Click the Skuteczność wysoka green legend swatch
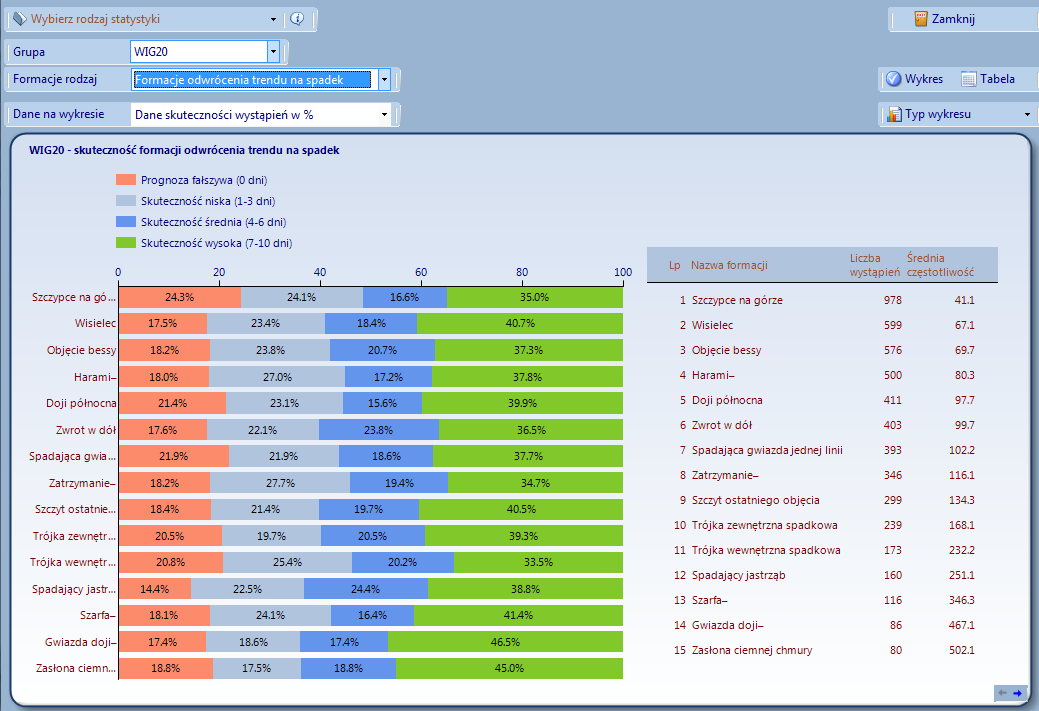The height and width of the screenshot is (711, 1039). [x=126, y=243]
